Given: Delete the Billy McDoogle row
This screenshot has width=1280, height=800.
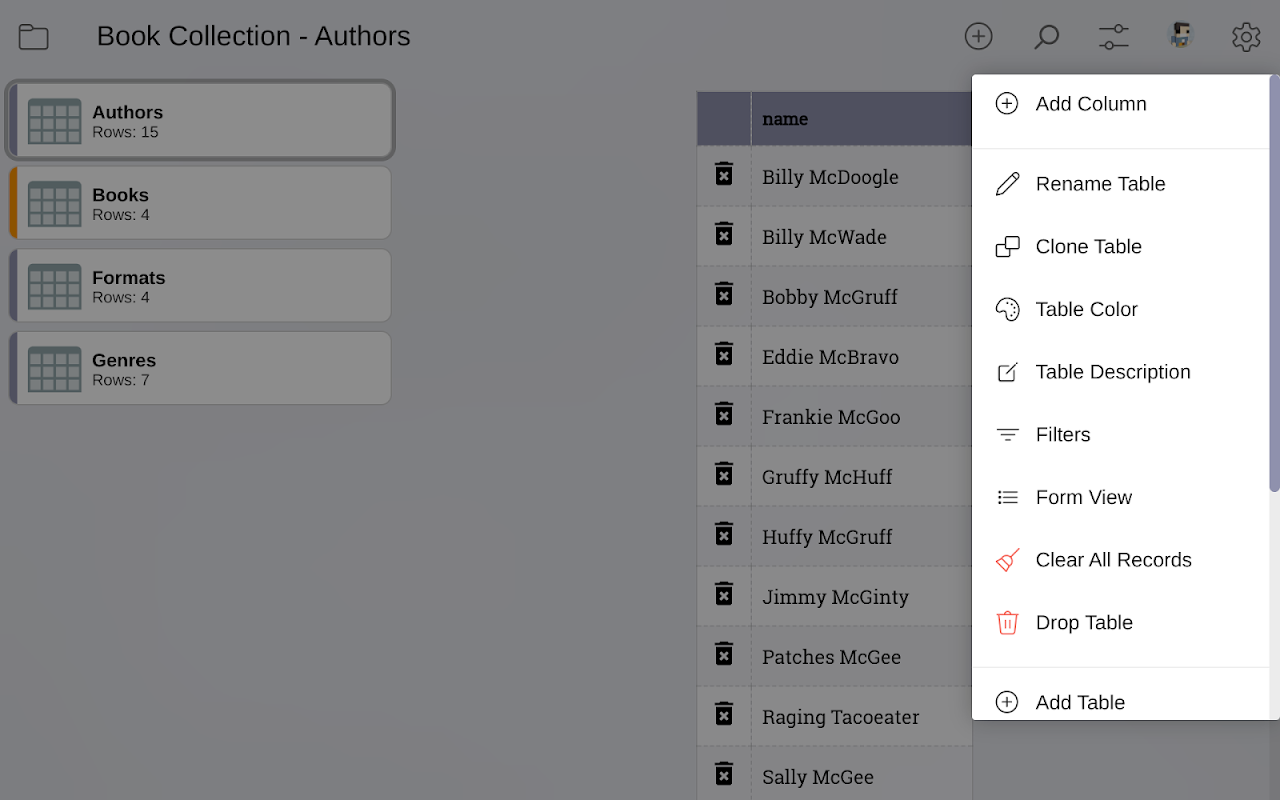Looking at the screenshot, I should pyautogui.click(x=724, y=175).
